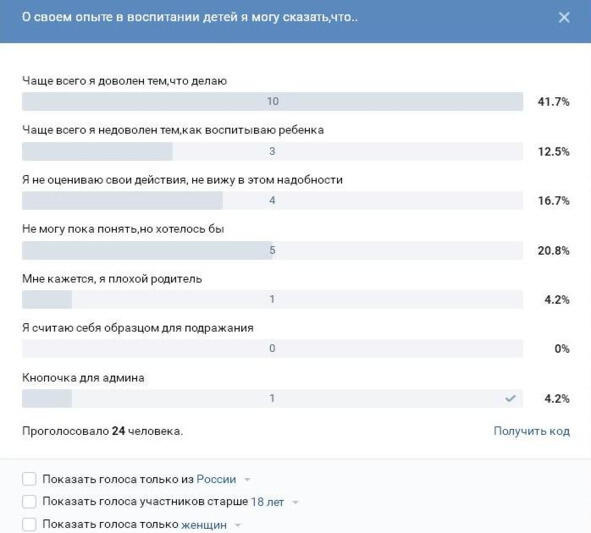Open the country dropdown arrow next to России

pos(247,480)
